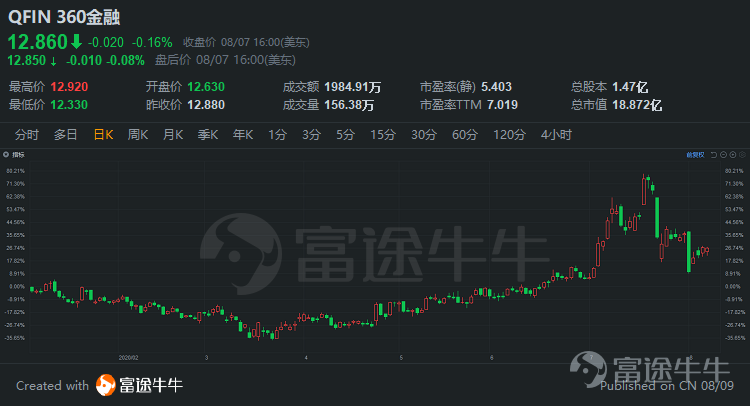Click the -0.08% after-hours change value
Image resolution: width=750 pixels, height=406 pixels.
tap(125, 60)
